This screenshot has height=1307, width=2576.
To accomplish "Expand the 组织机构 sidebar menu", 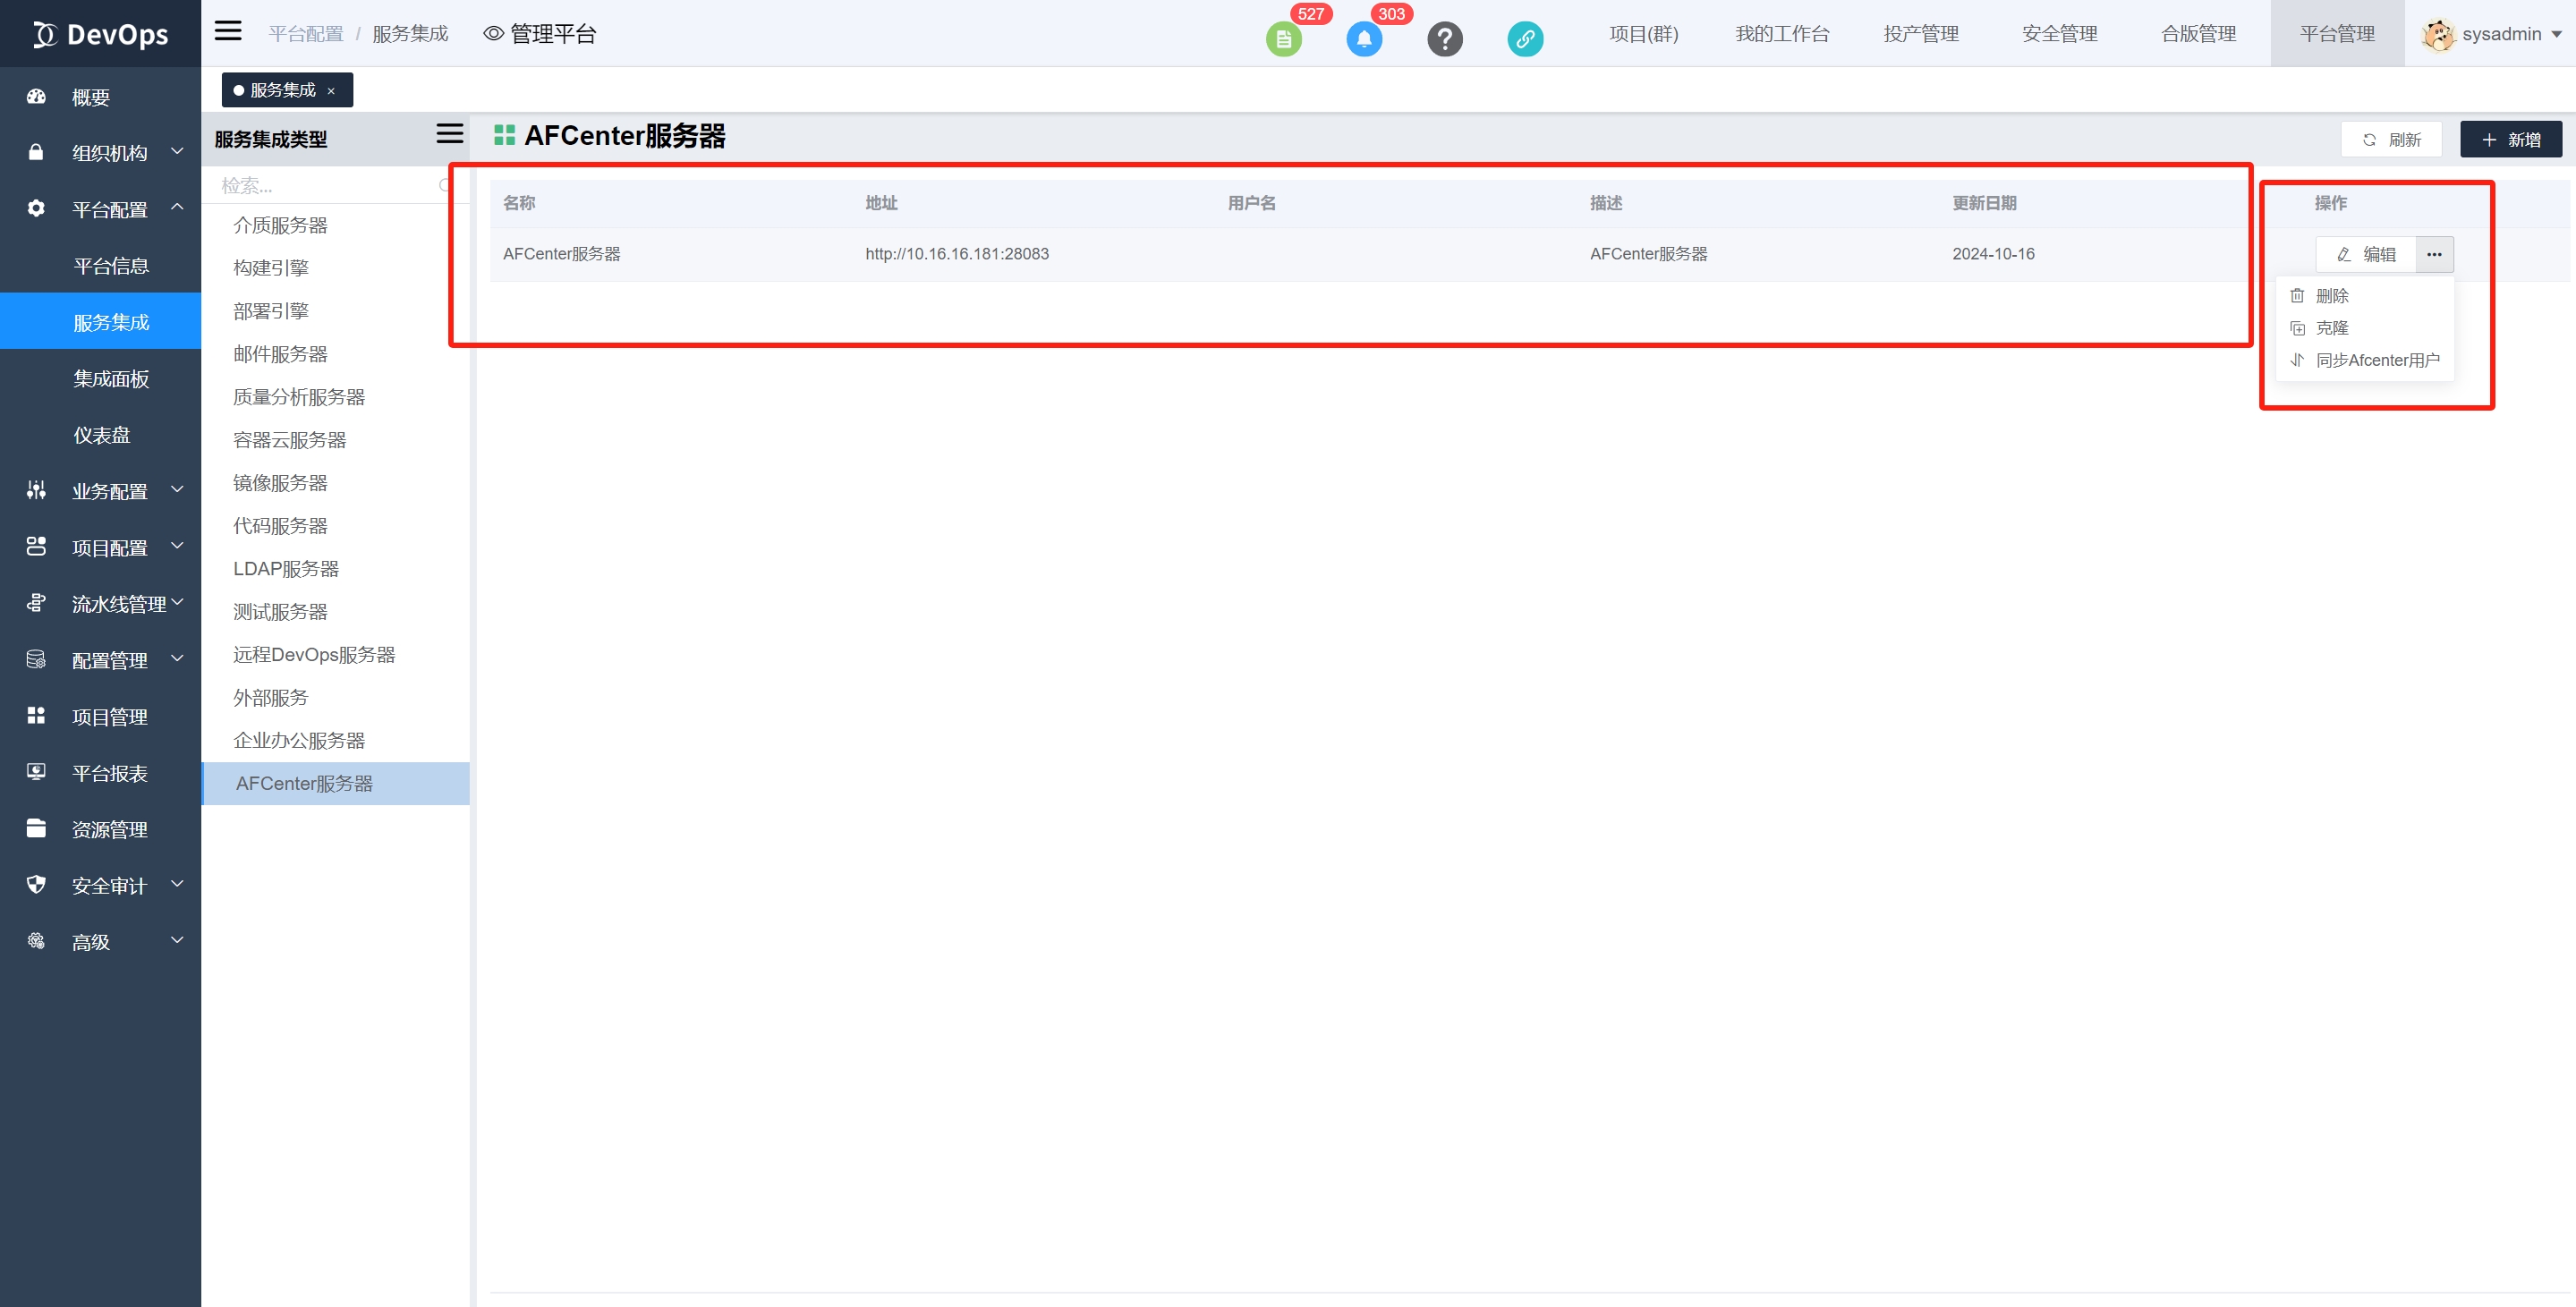I will pyautogui.click(x=108, y=153).
